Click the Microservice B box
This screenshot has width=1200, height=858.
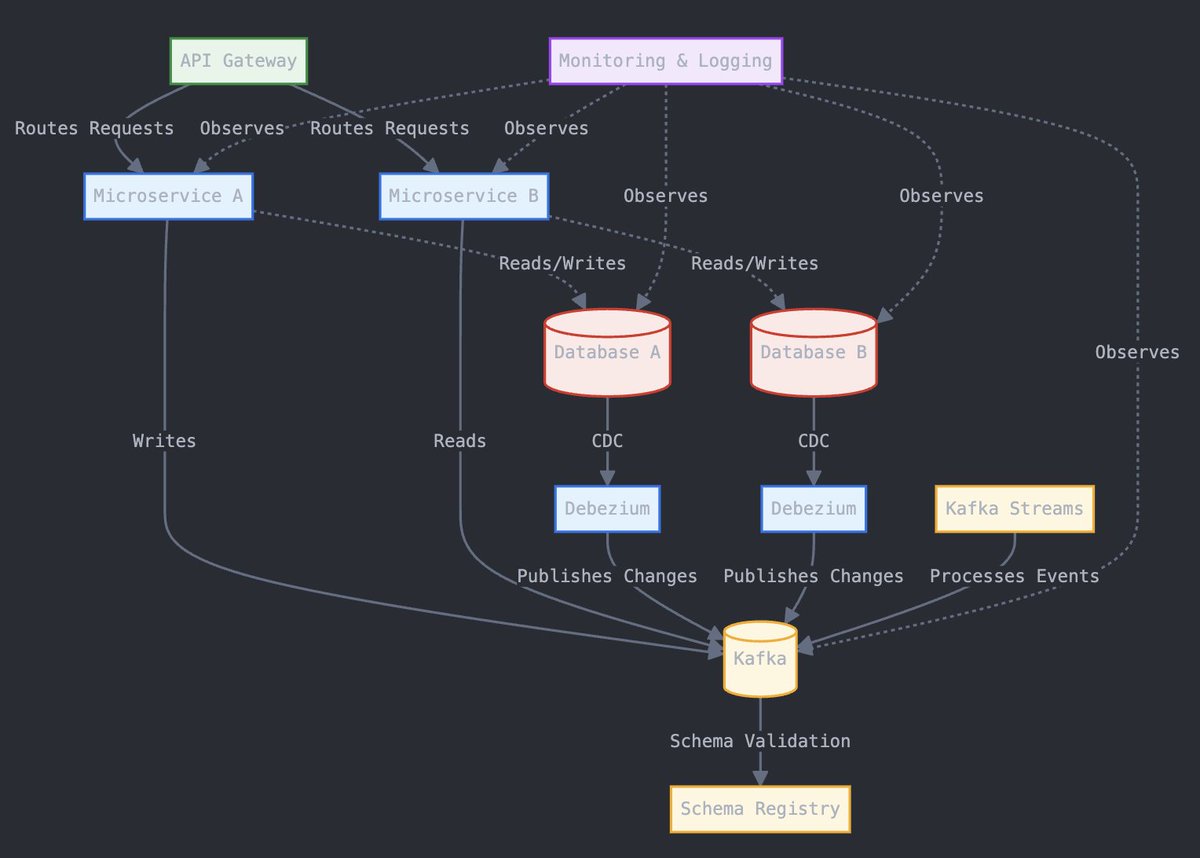click(463, 196)
